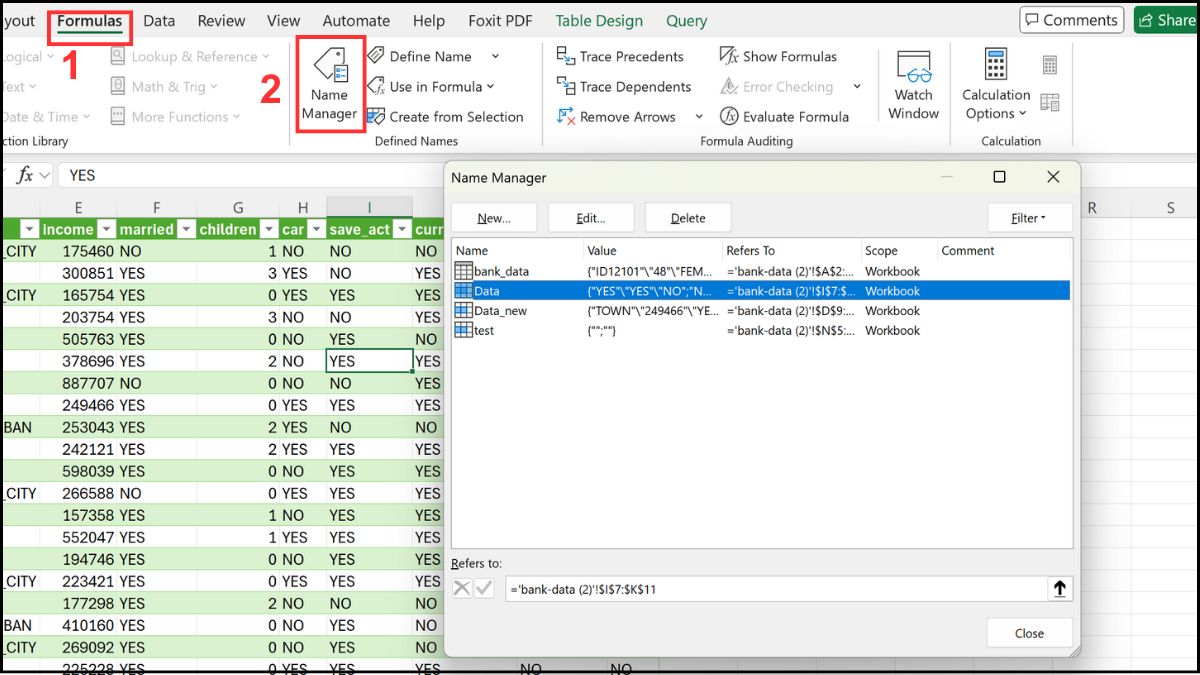Screen dimensions: 1200x675
Task: Click the Insert Function fx icon
Action: point(27,175)
